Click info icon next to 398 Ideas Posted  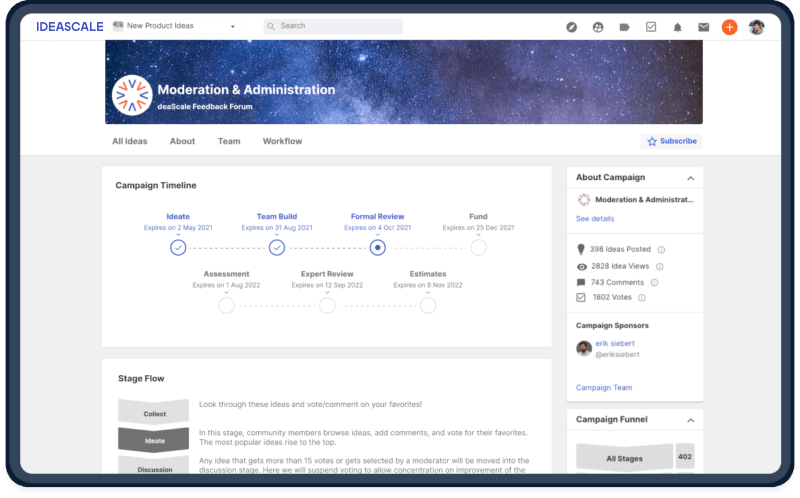click(x=661, y=250)
